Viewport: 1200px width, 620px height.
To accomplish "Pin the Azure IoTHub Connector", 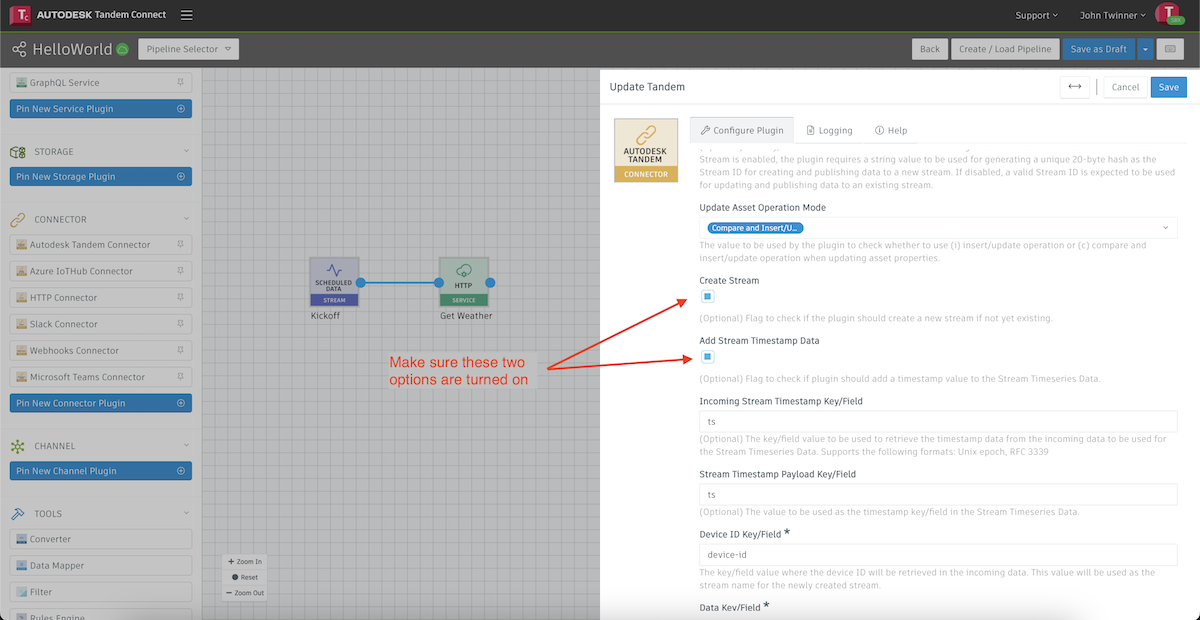I will tap(181, 271).
